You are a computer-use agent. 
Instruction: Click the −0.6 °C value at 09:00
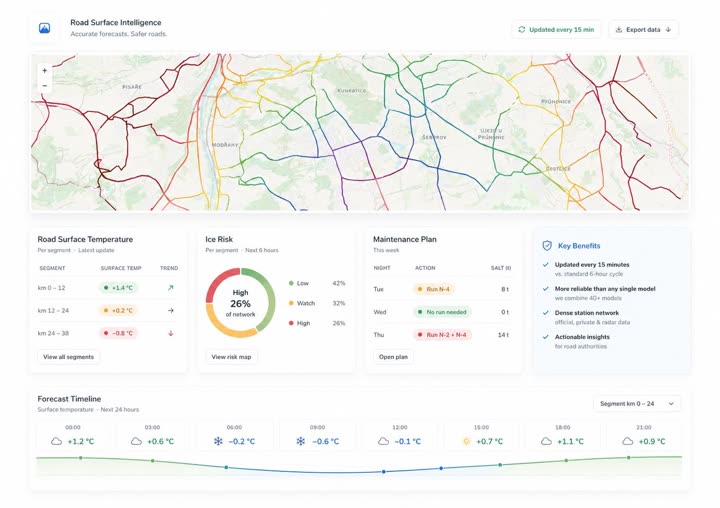pos(326,441)
